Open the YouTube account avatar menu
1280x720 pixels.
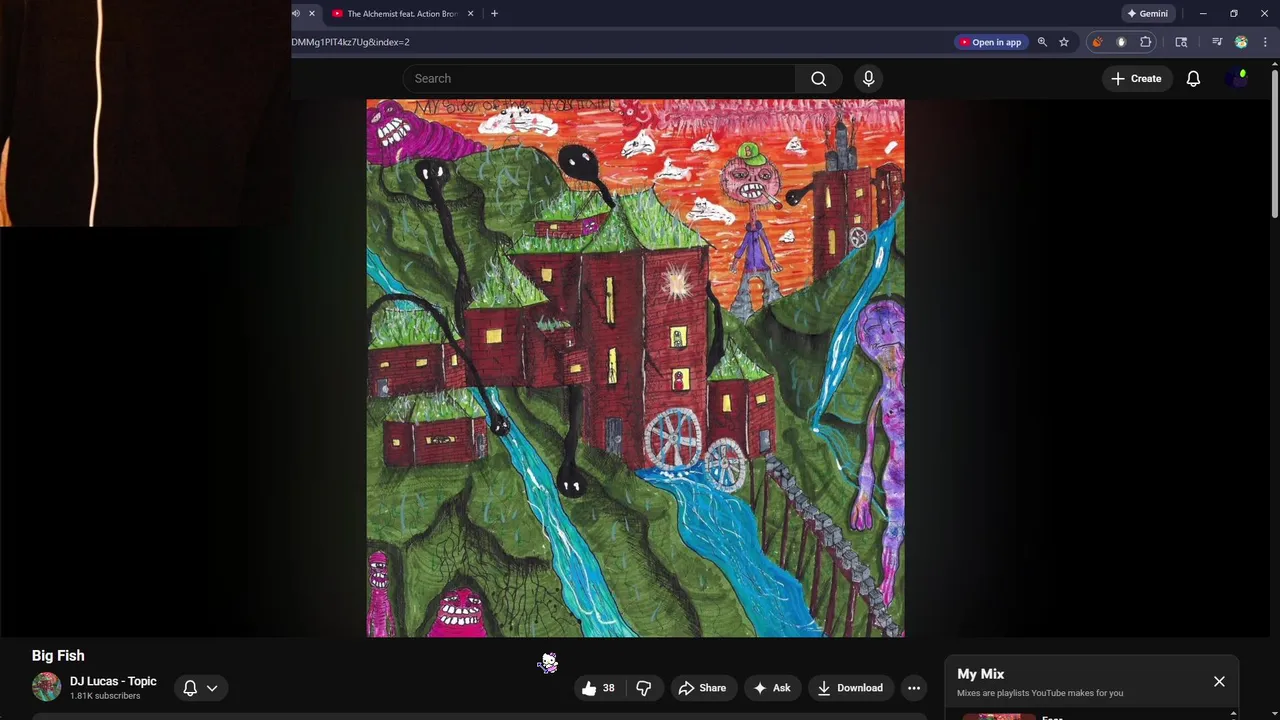1239,78
